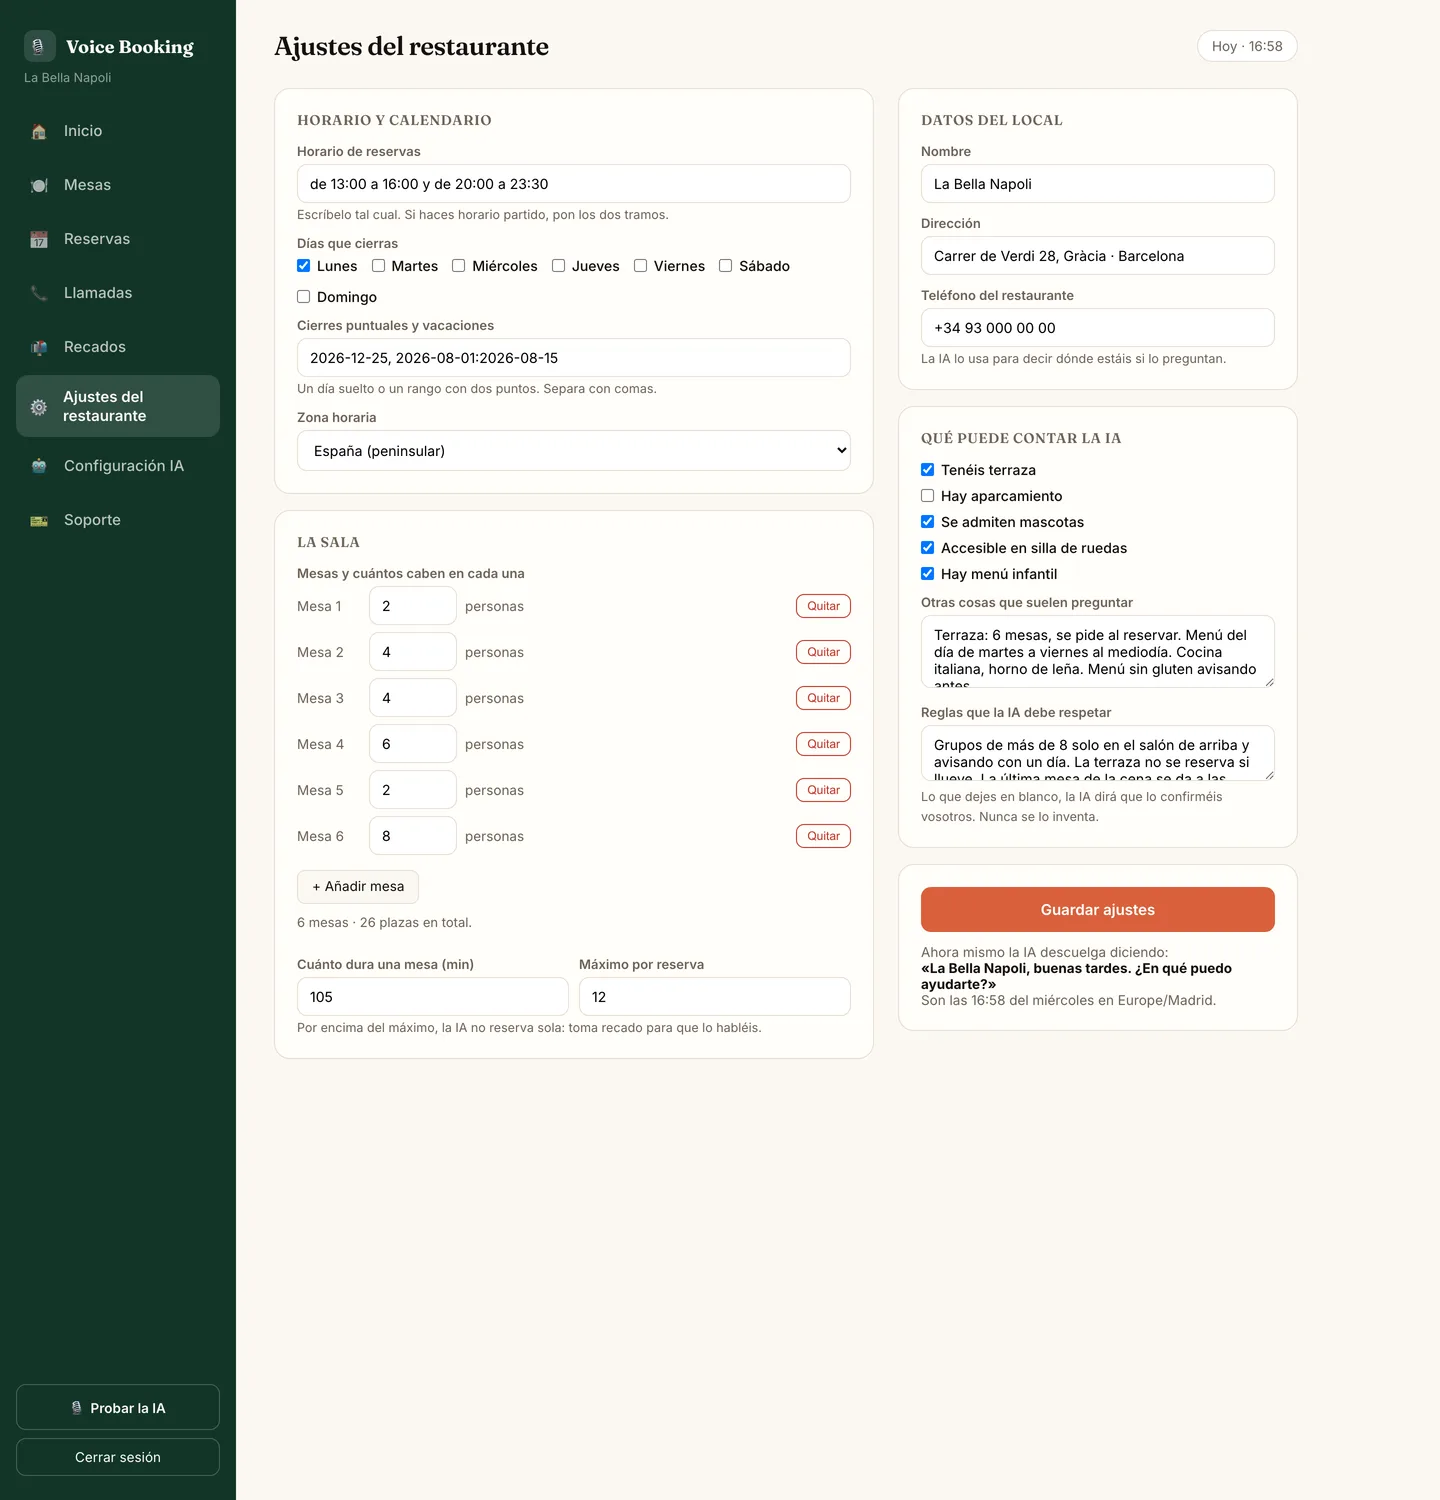
Task: Toggle the Lunes closing day checkbox
Action: pos(304,266)
